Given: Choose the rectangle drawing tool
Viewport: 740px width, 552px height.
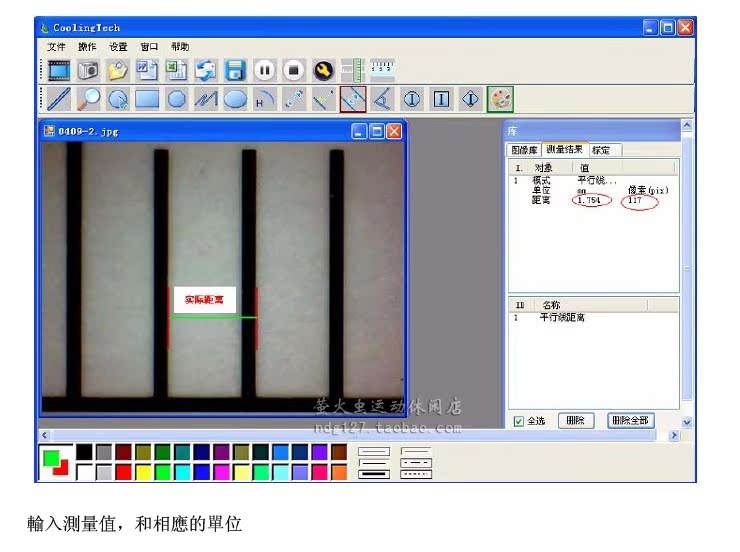Looking at the screenshot, I should click(147, 99).
